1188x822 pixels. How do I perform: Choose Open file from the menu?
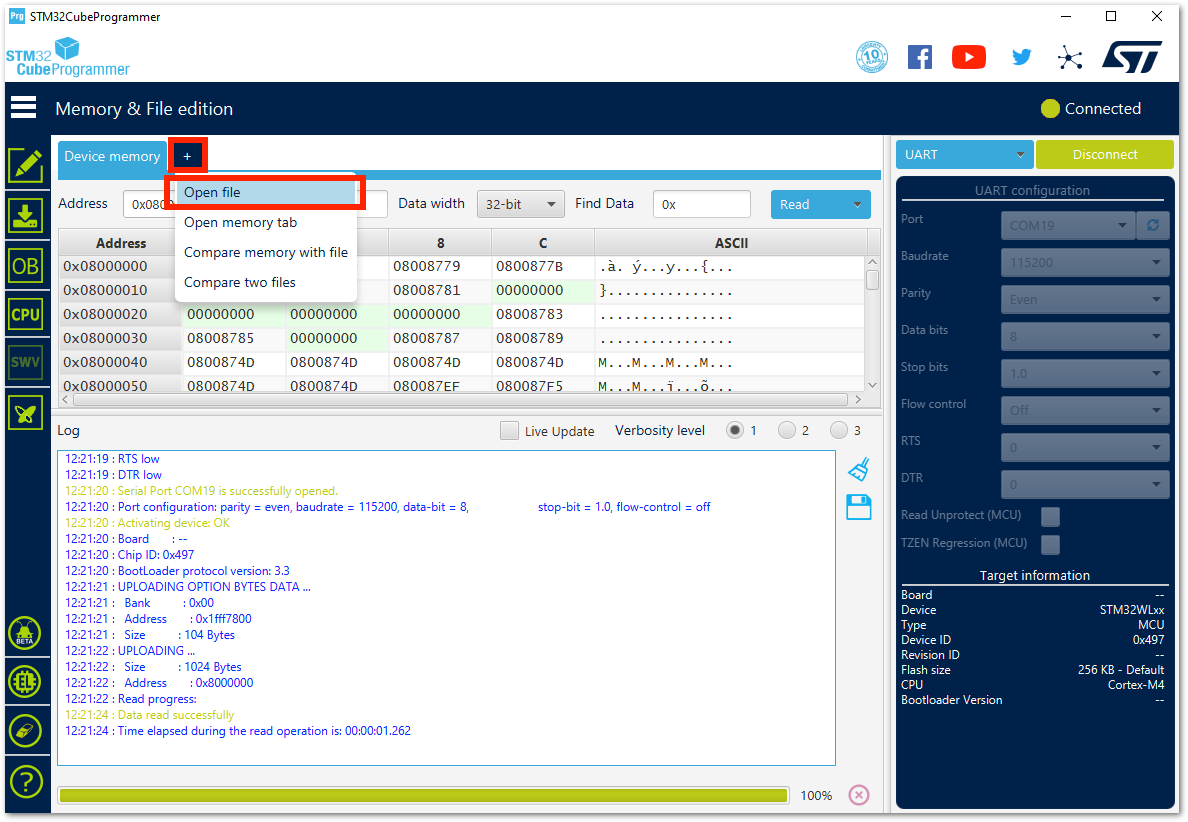[265, 192]
